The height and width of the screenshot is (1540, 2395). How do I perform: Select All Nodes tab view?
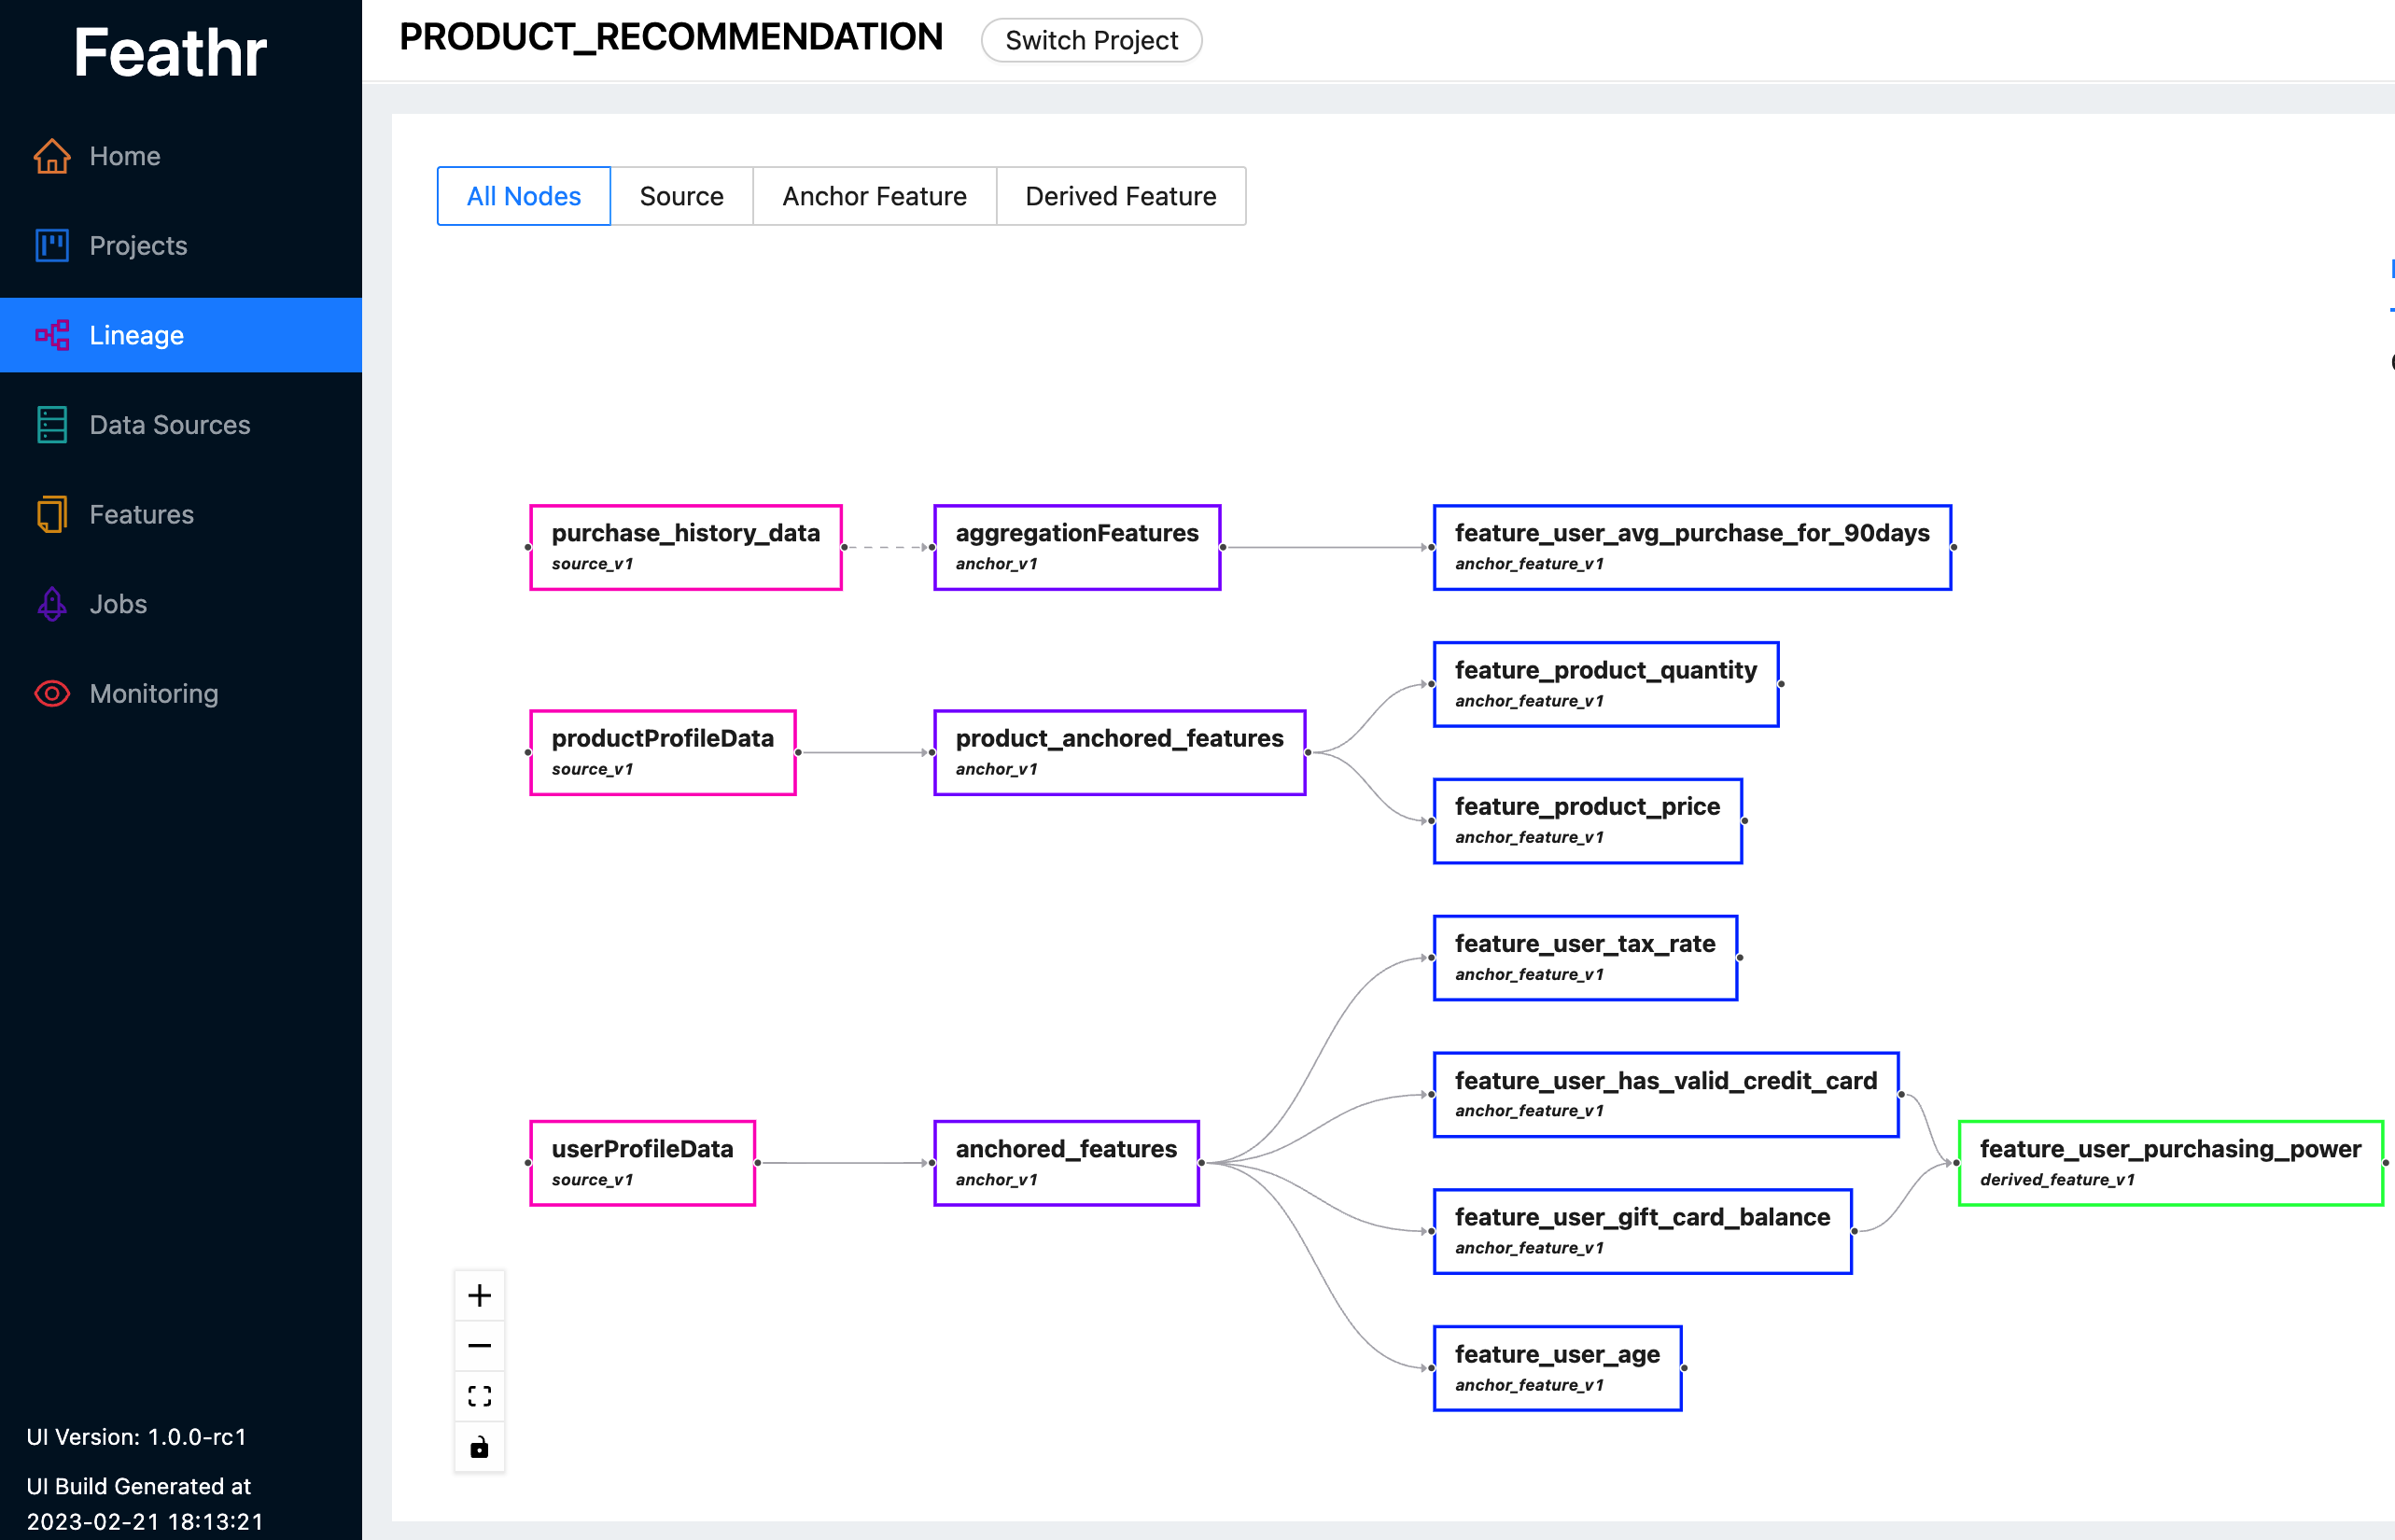coord(522,196)
